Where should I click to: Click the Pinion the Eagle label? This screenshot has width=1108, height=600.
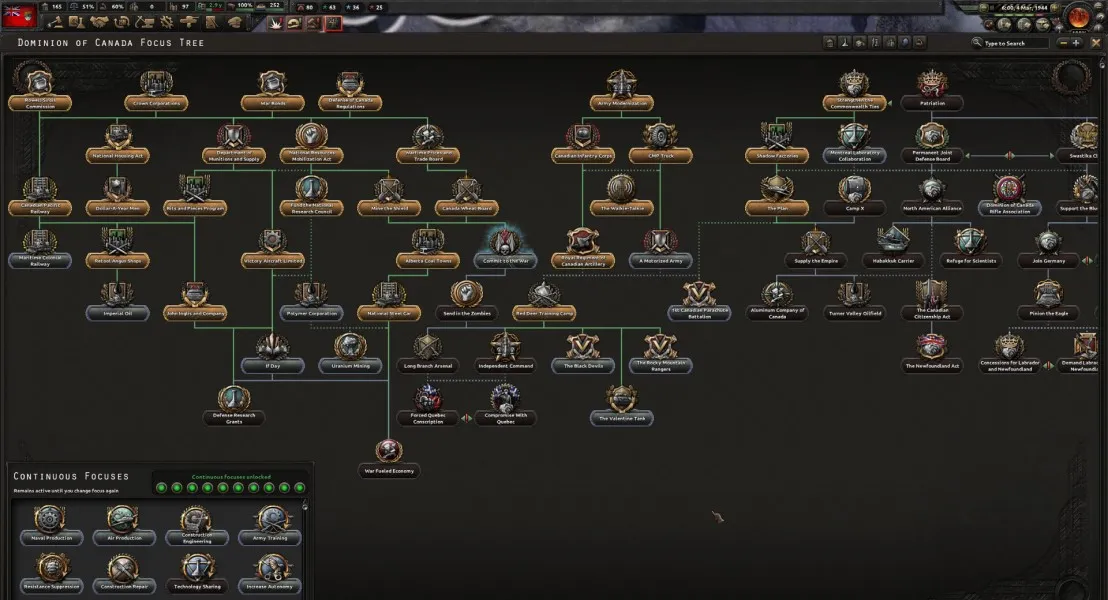1049,313
